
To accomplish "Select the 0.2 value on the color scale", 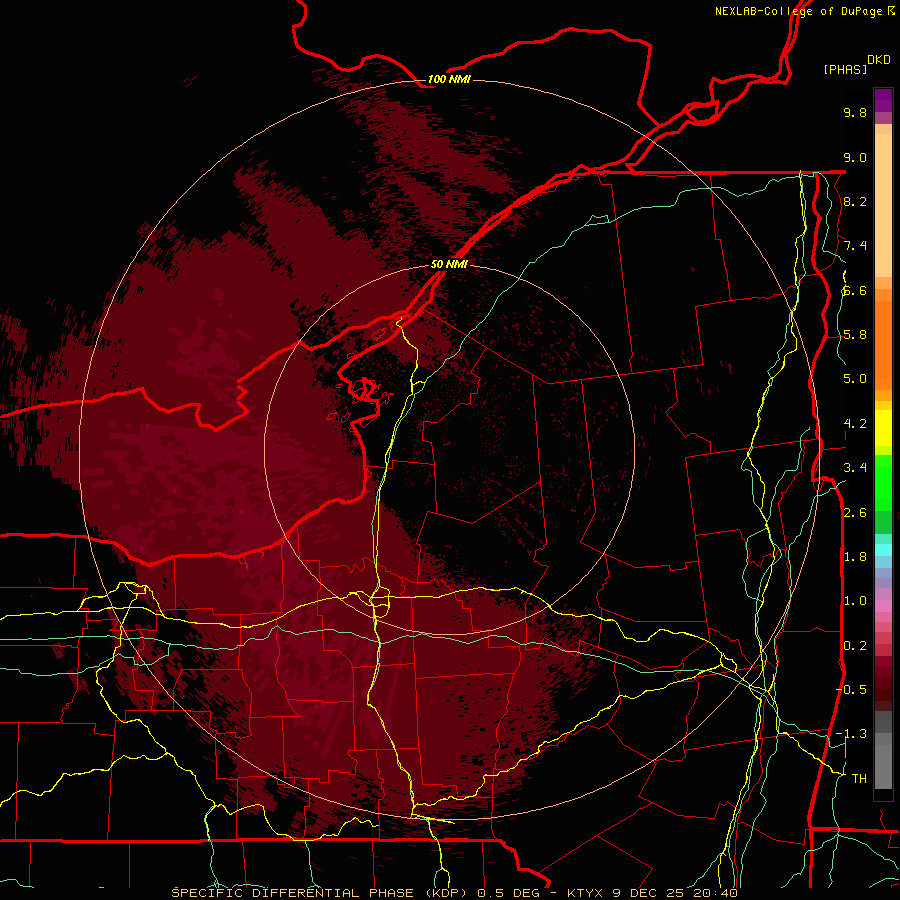I will click(x=855, y=646).
